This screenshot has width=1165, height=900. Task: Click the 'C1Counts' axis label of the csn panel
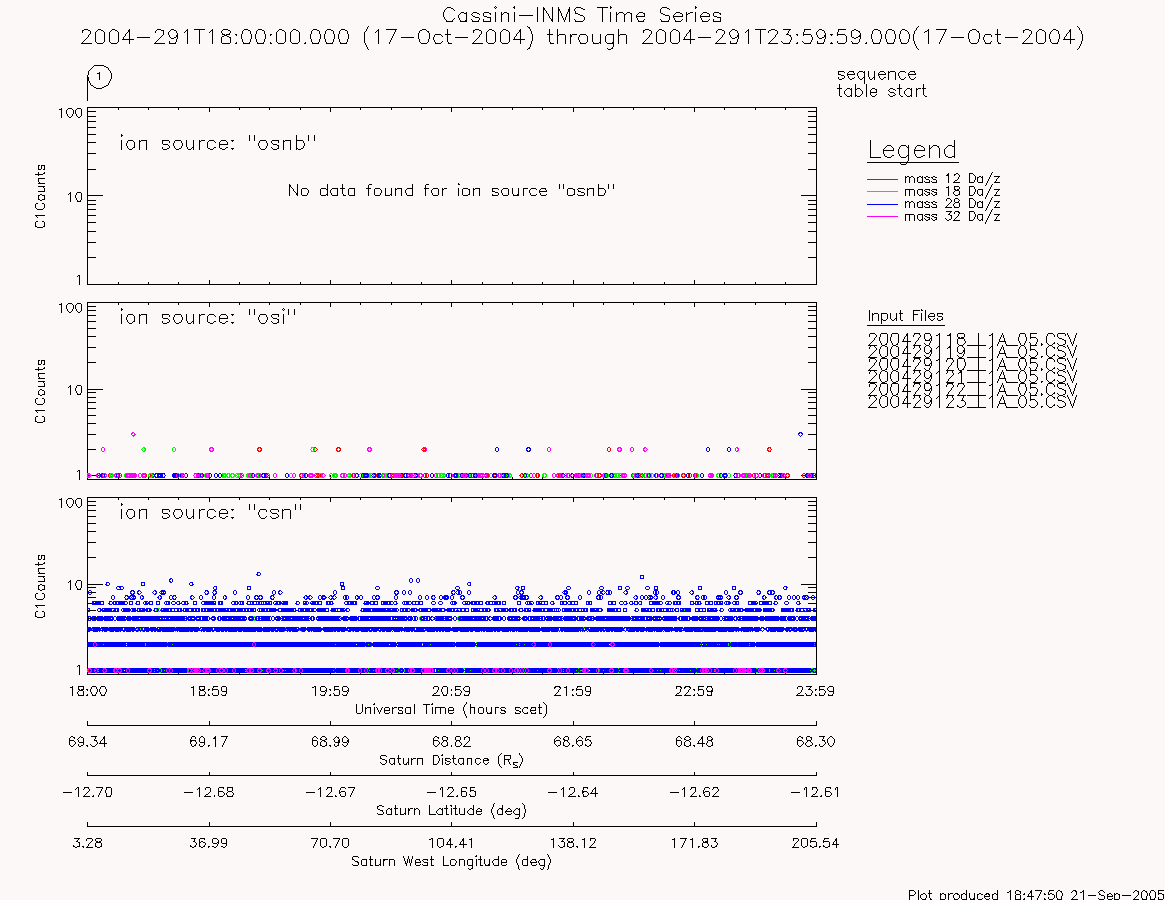(40, 586)
